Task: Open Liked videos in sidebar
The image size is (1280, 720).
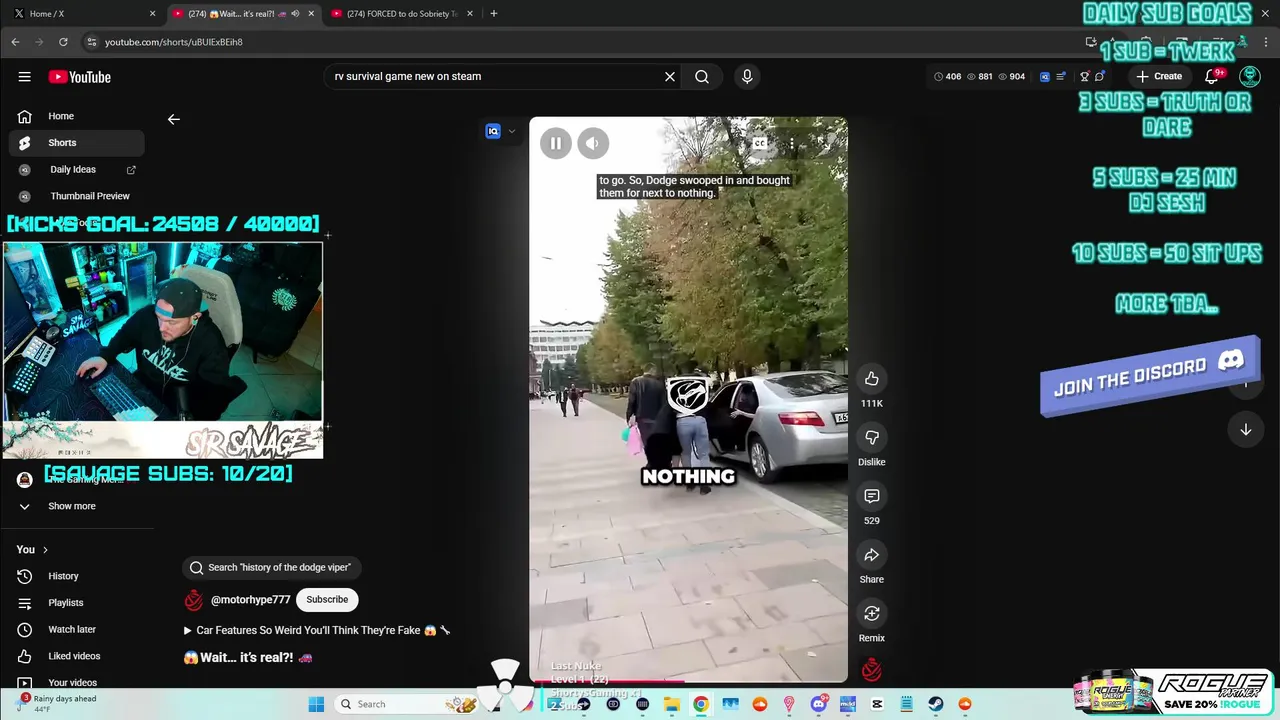Action: [76, 656]
